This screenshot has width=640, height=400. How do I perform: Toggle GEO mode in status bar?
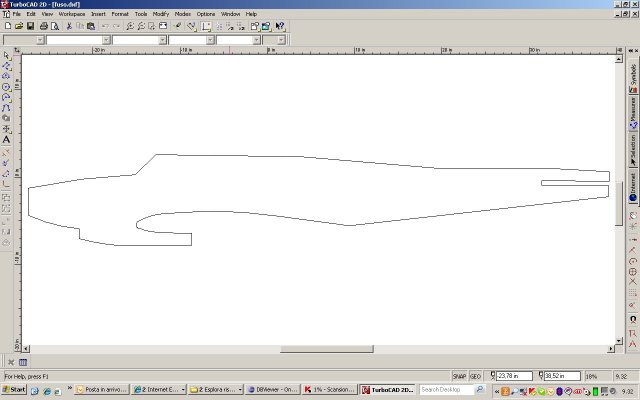point(476,376)
